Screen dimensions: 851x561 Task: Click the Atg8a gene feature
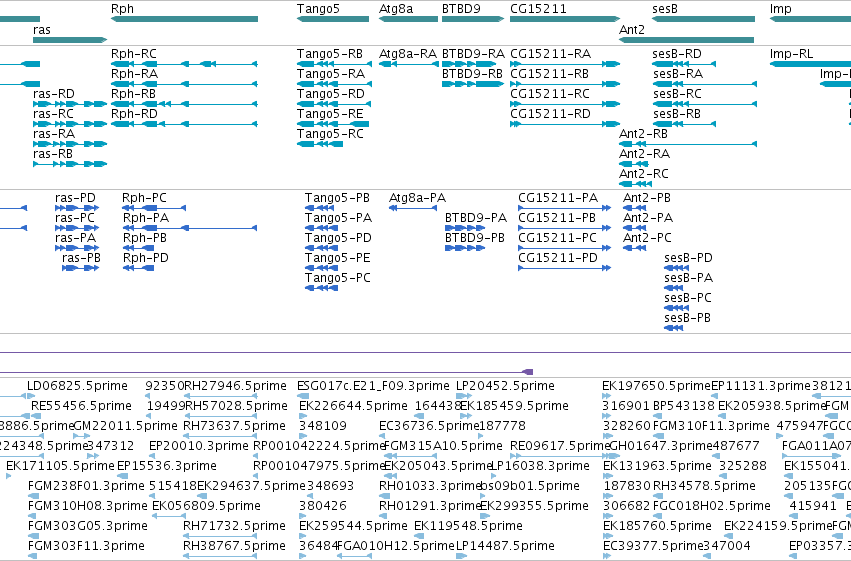click(408, 20)
